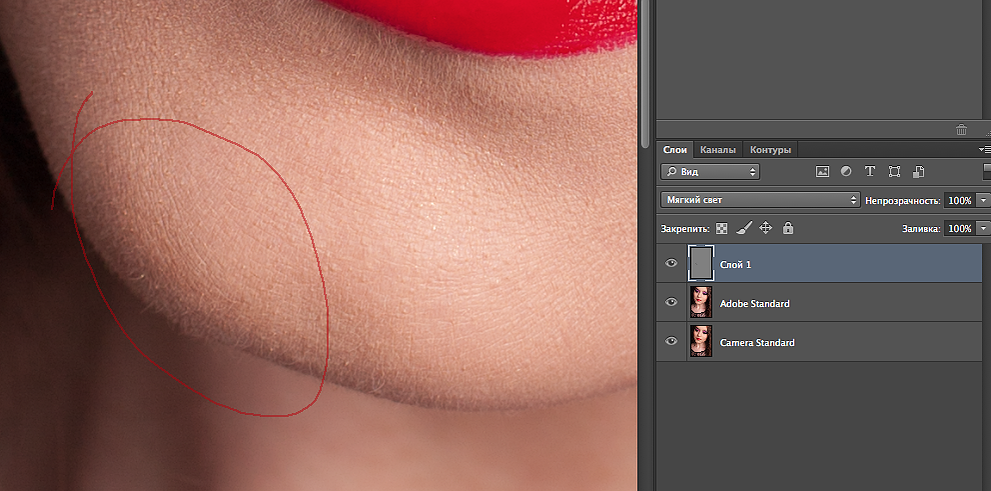The width and height of the screenshot is (991, 491).
Task: Click the trash icon above Layers panel
Action: coord(961,130)
